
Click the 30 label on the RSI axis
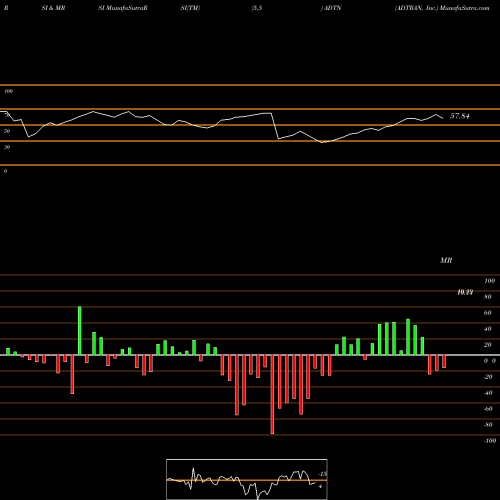(x=7, y=147)
